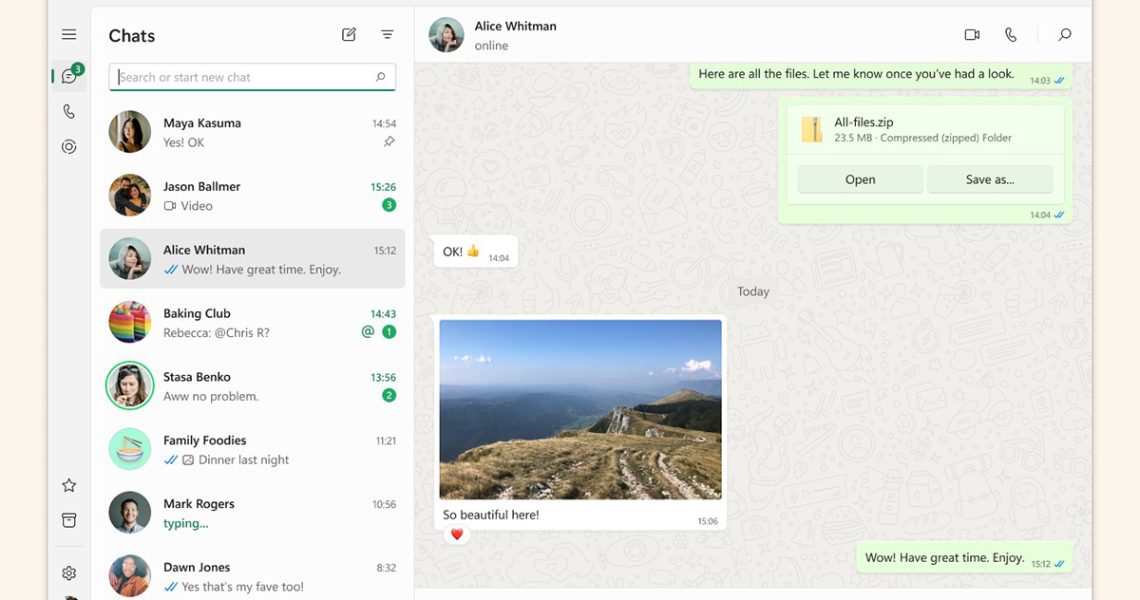This screenshot has width=1140, height=600.
Task: Click the "Chats" heading
Action: 132,36
